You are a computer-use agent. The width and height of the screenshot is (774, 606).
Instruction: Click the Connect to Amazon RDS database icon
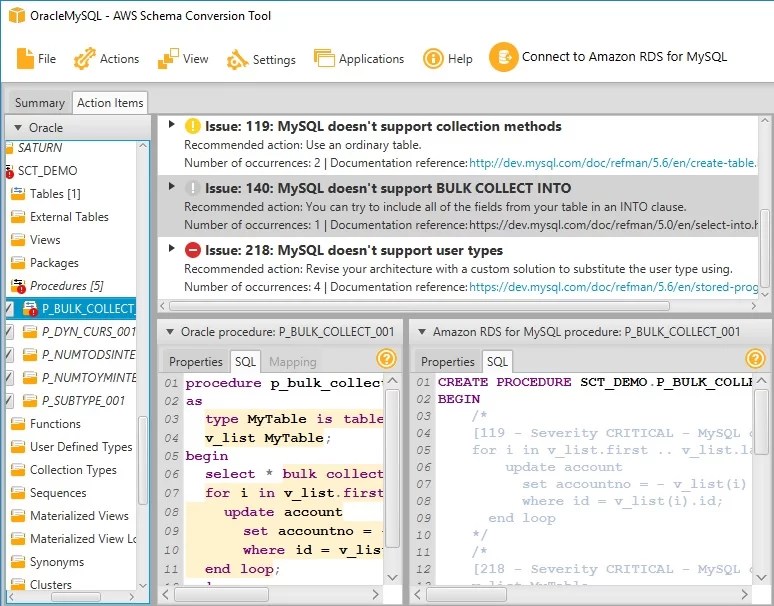click(503, 57)
